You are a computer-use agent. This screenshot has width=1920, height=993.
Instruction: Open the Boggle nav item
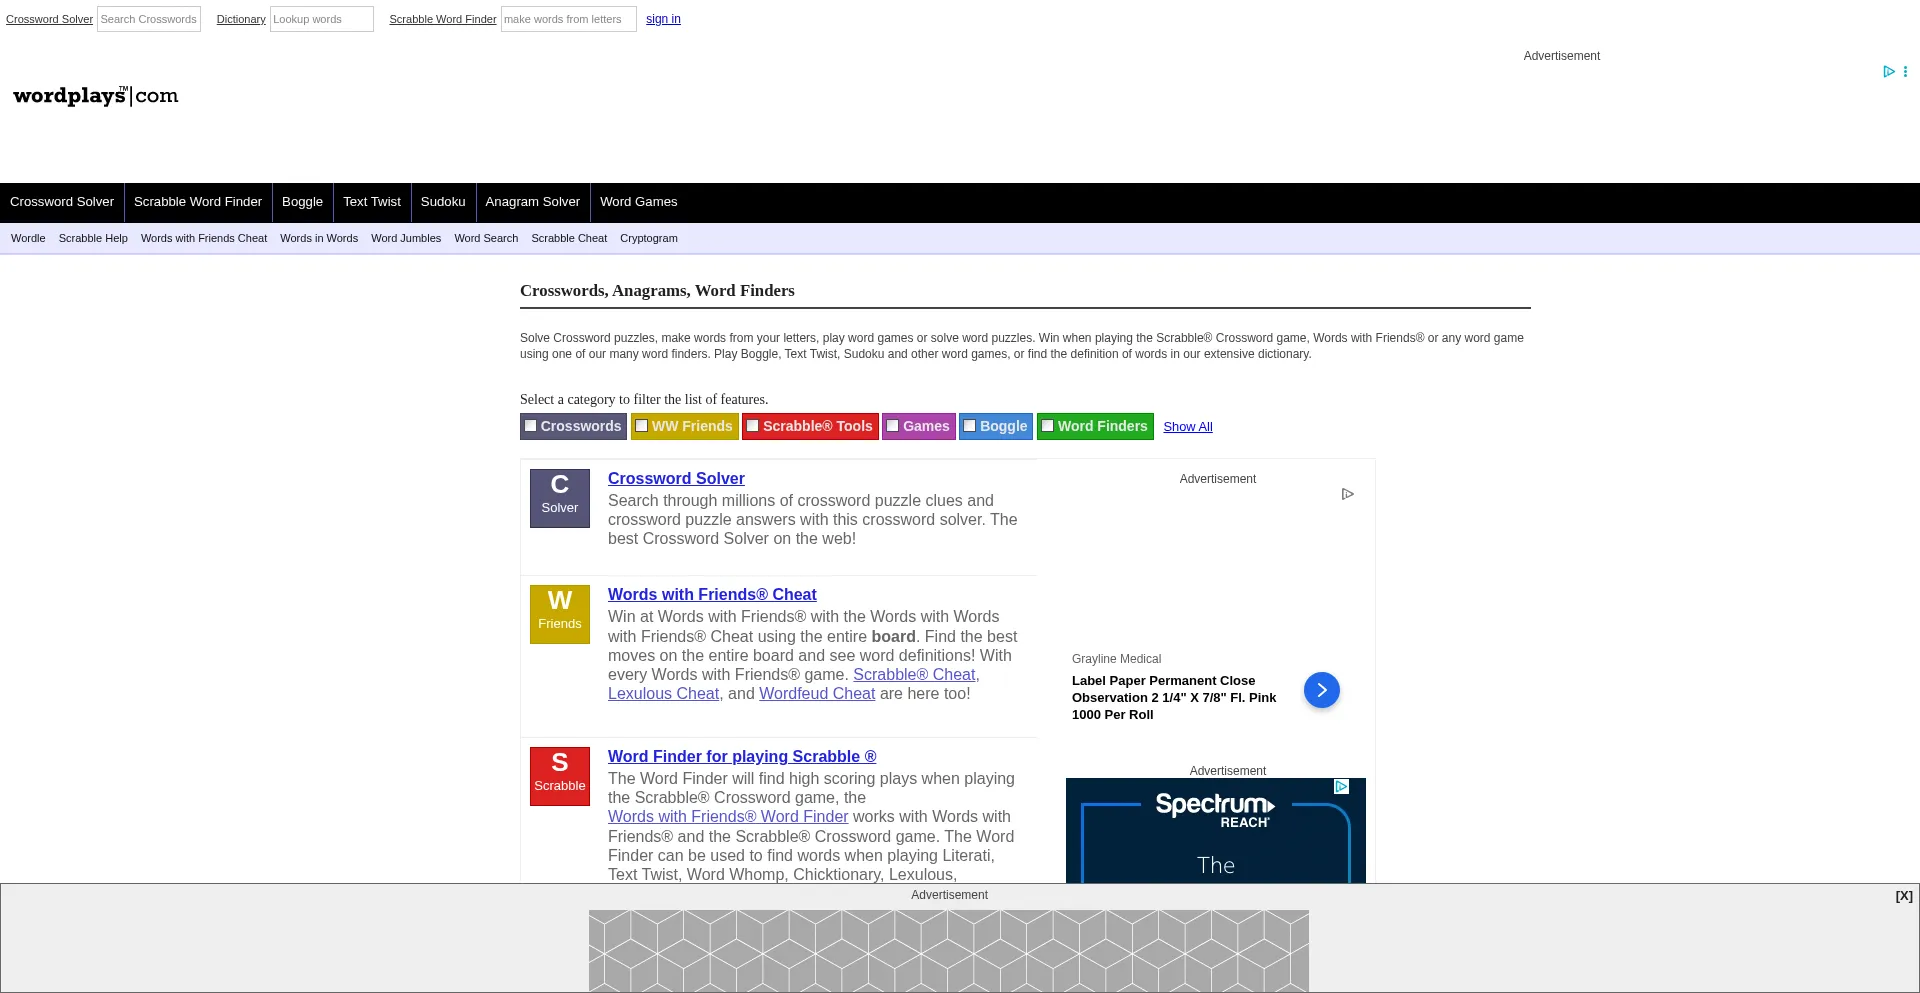302,202
